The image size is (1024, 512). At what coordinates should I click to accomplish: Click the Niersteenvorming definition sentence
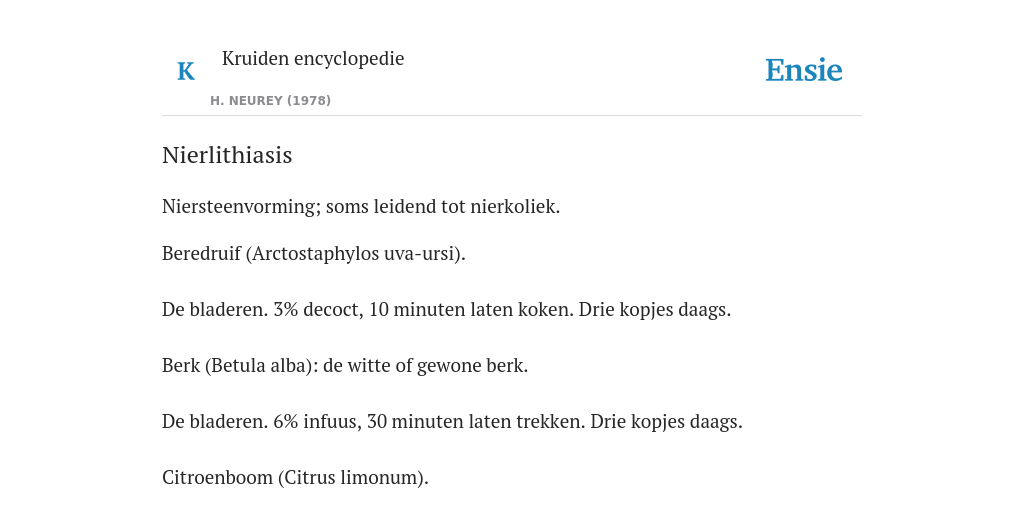pyautogui.click(x=361, y=206)
